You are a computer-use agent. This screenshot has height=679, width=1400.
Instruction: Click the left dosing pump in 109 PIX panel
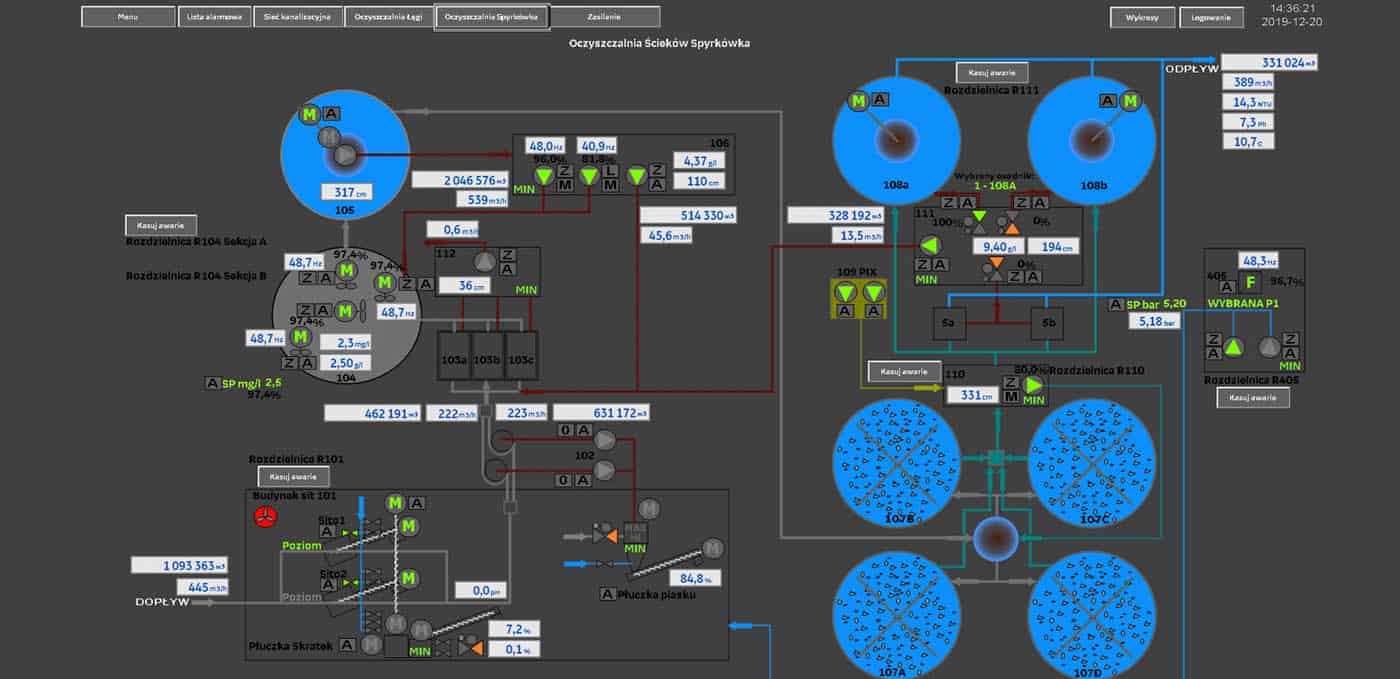click(845, 292)
